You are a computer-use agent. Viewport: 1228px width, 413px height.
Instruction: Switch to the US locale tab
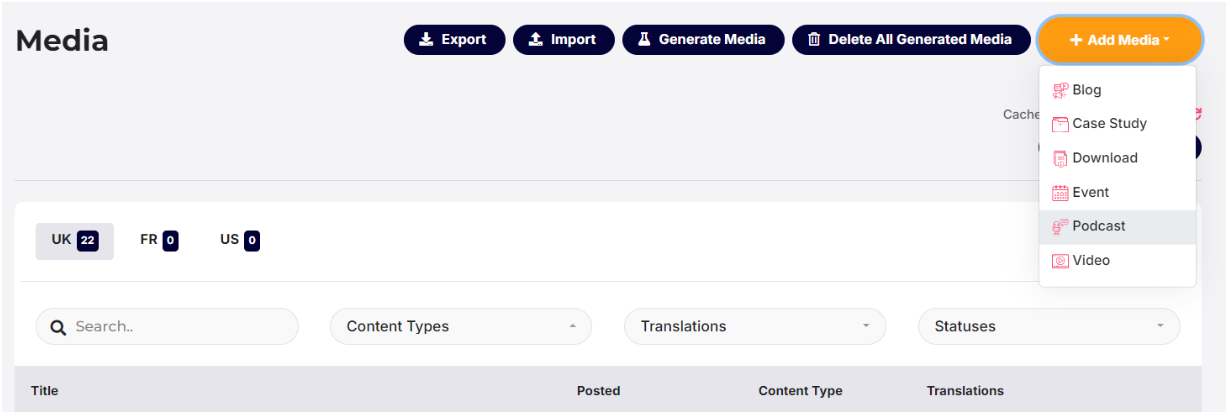pyautogui.click(x=240, y=240)
